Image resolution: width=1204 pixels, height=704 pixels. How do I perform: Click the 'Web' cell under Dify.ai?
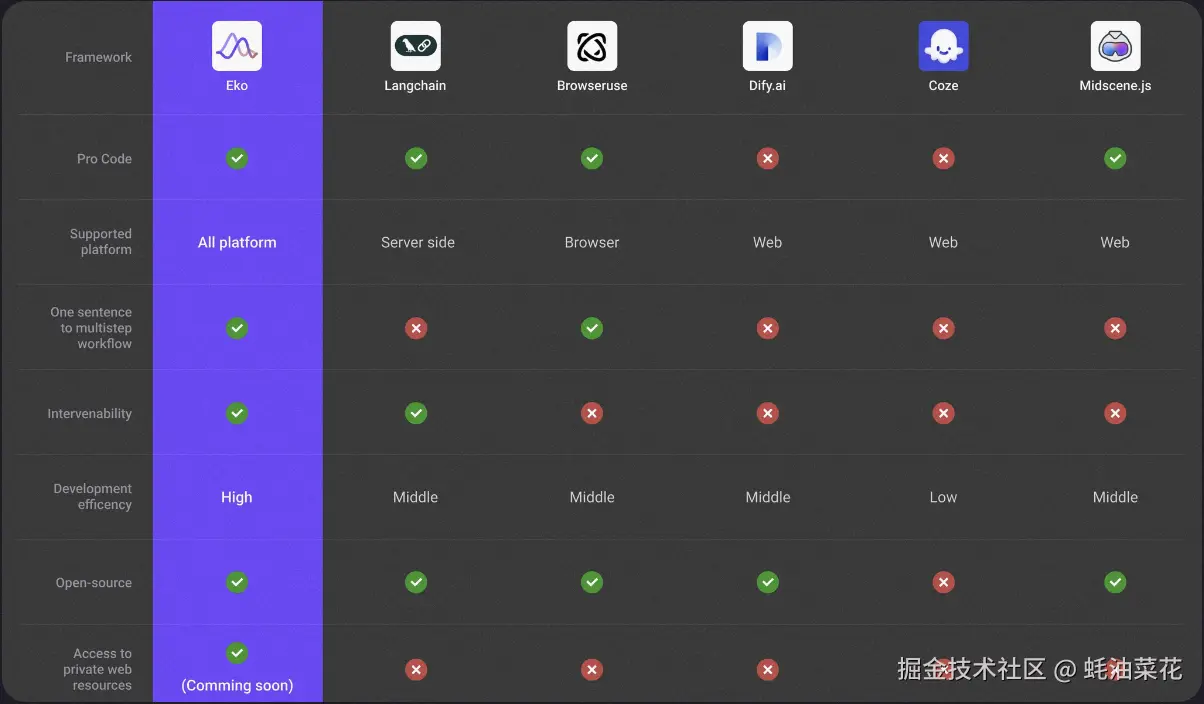768,242
